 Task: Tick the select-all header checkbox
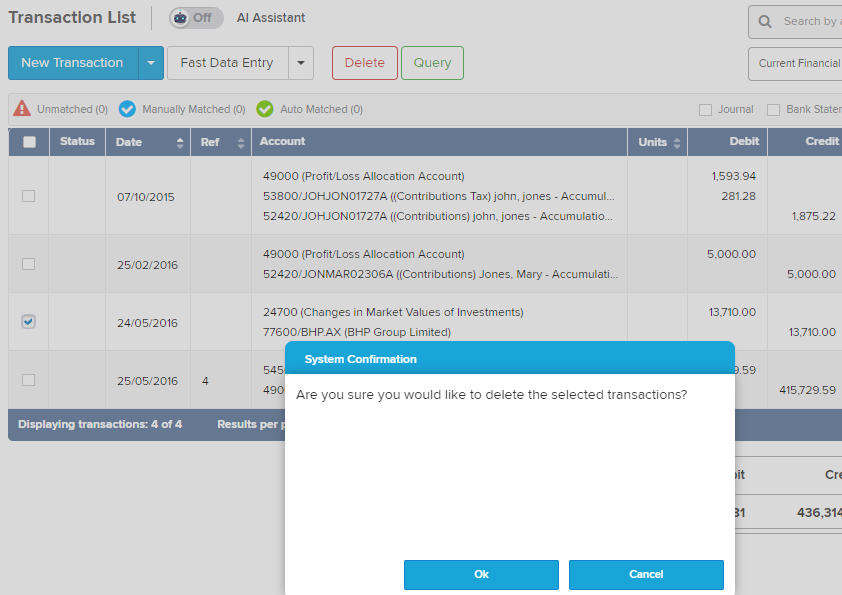(x=29, y=142)
